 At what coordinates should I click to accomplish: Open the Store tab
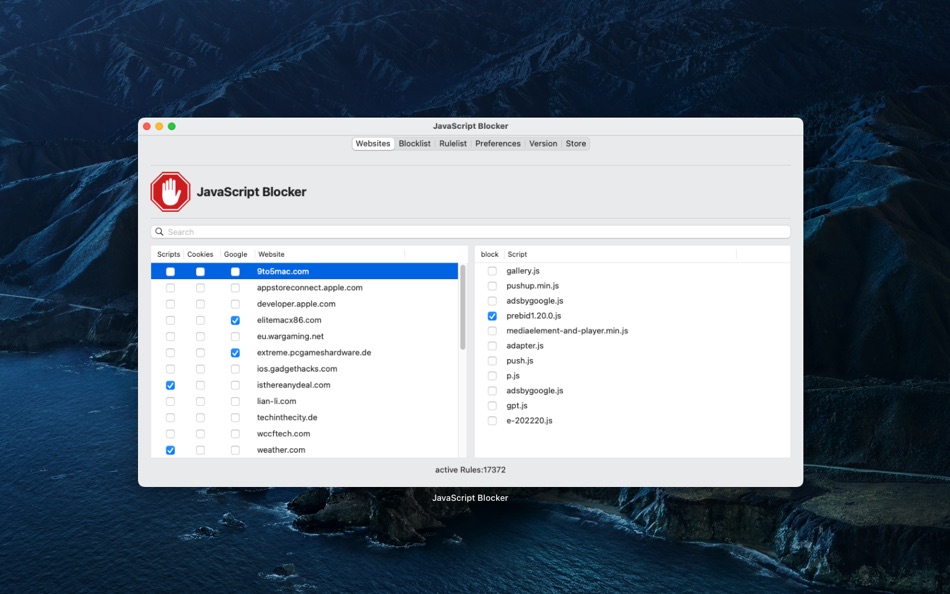click(x=576, y=144)
